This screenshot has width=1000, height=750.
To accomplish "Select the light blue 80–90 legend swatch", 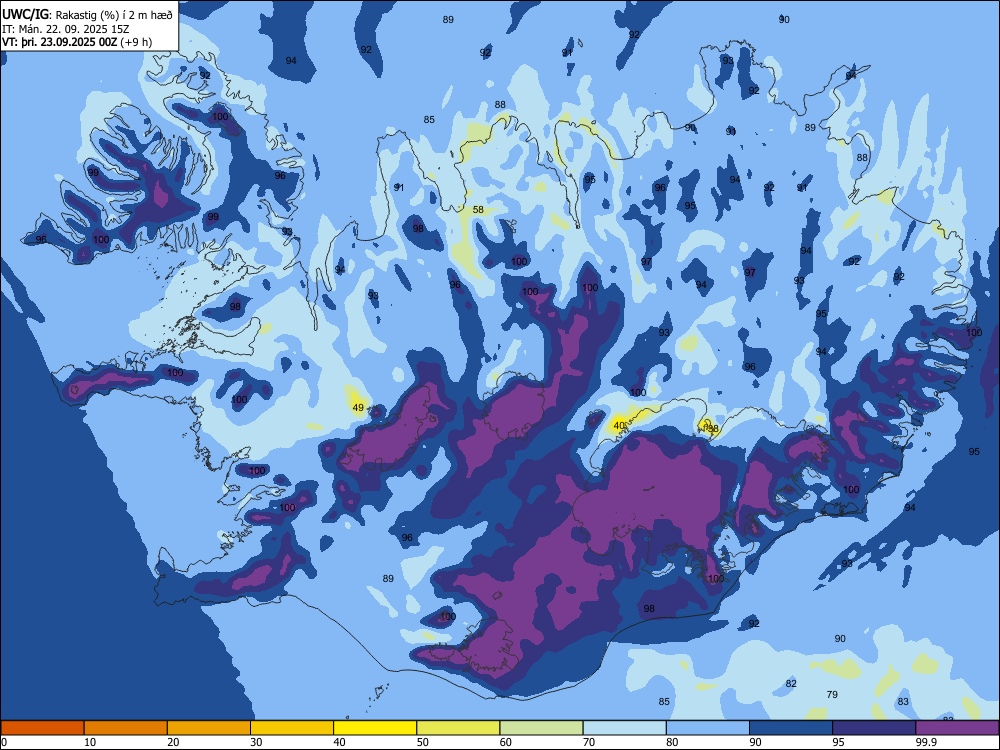I will coord(708,728).
